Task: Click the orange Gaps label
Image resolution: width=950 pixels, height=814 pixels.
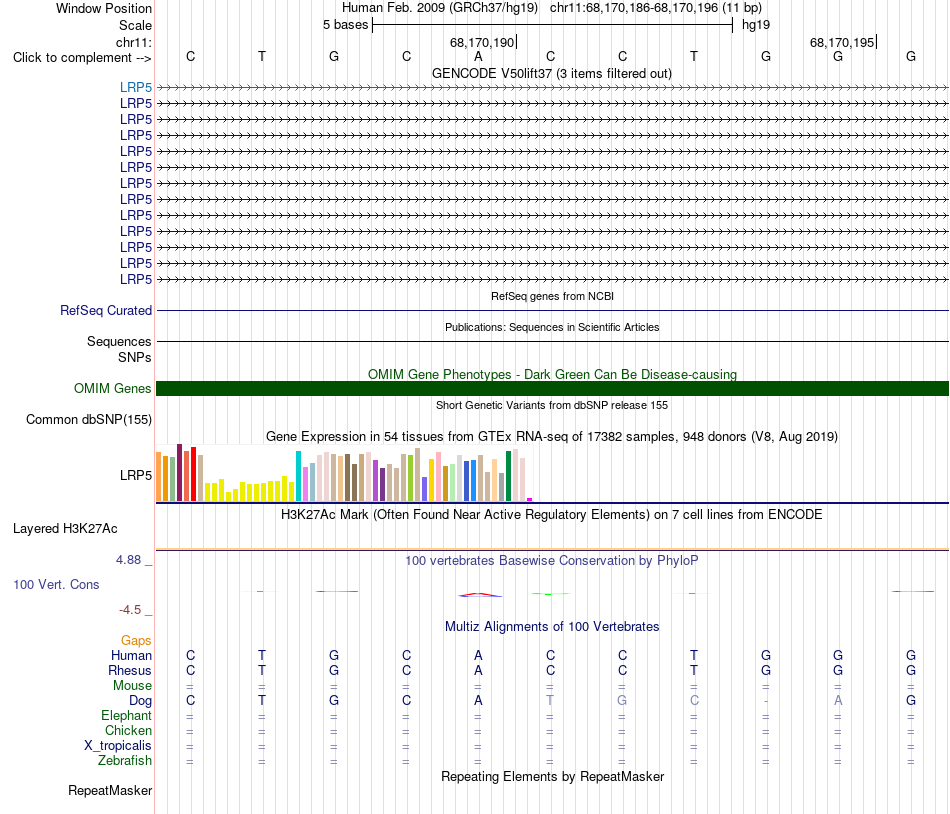Action: point(136,640)
